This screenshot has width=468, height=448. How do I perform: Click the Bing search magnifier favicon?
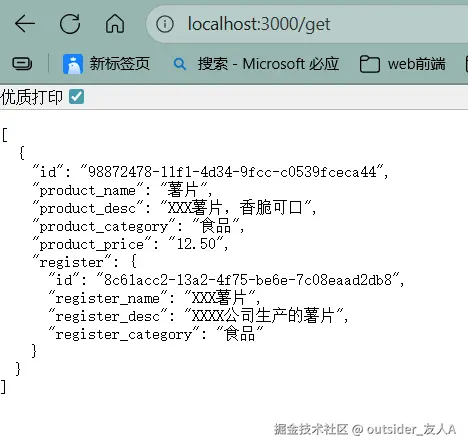point(180,64)
